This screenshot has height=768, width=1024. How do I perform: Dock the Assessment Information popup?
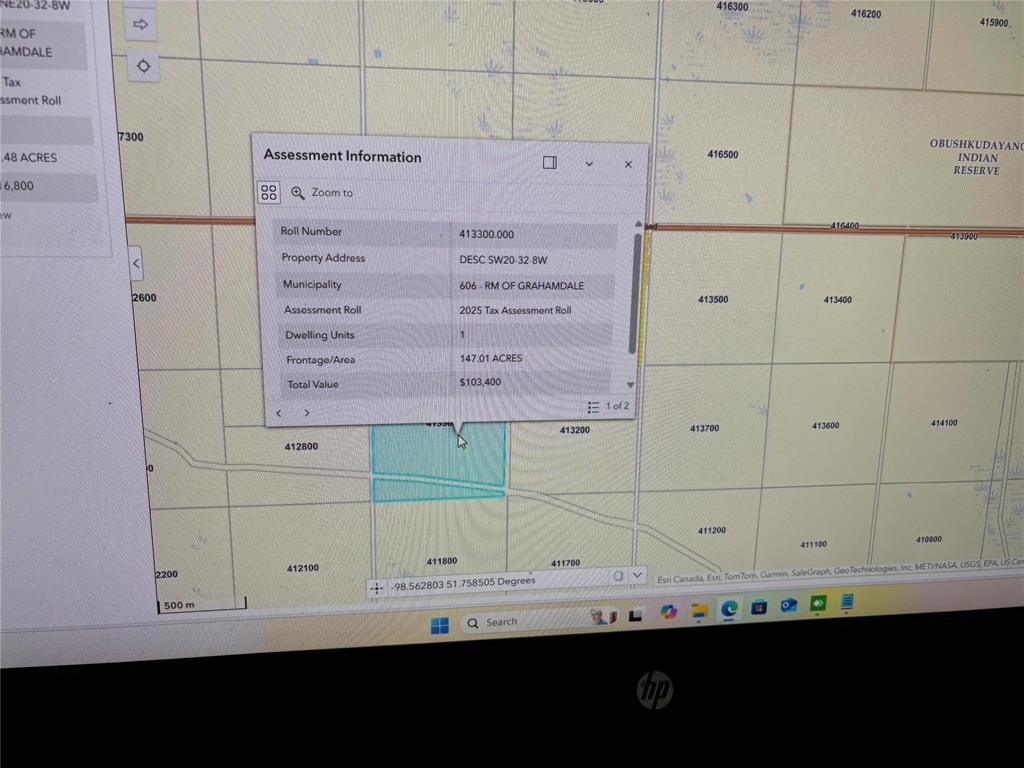549,163
